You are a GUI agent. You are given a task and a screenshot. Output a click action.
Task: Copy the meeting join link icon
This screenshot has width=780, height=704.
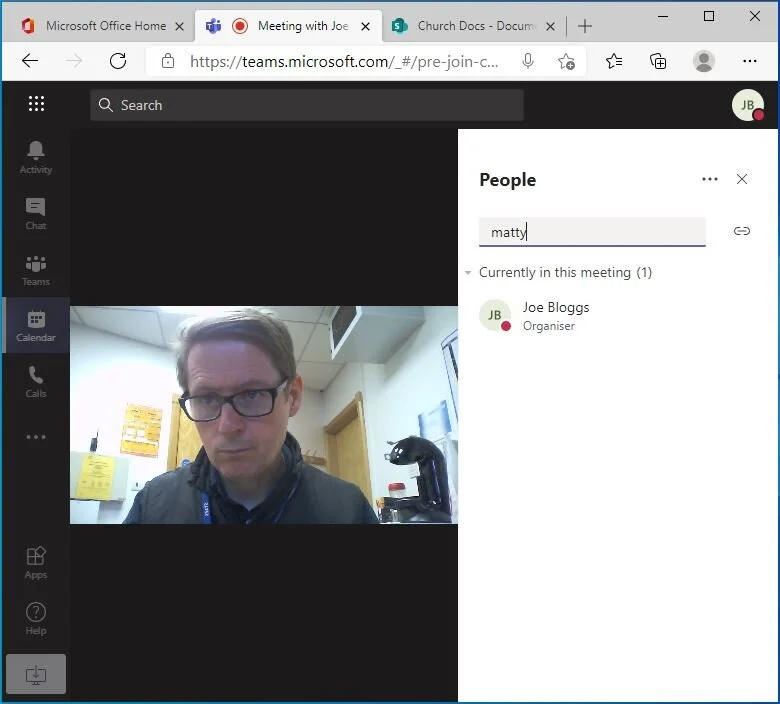[742, 231]
